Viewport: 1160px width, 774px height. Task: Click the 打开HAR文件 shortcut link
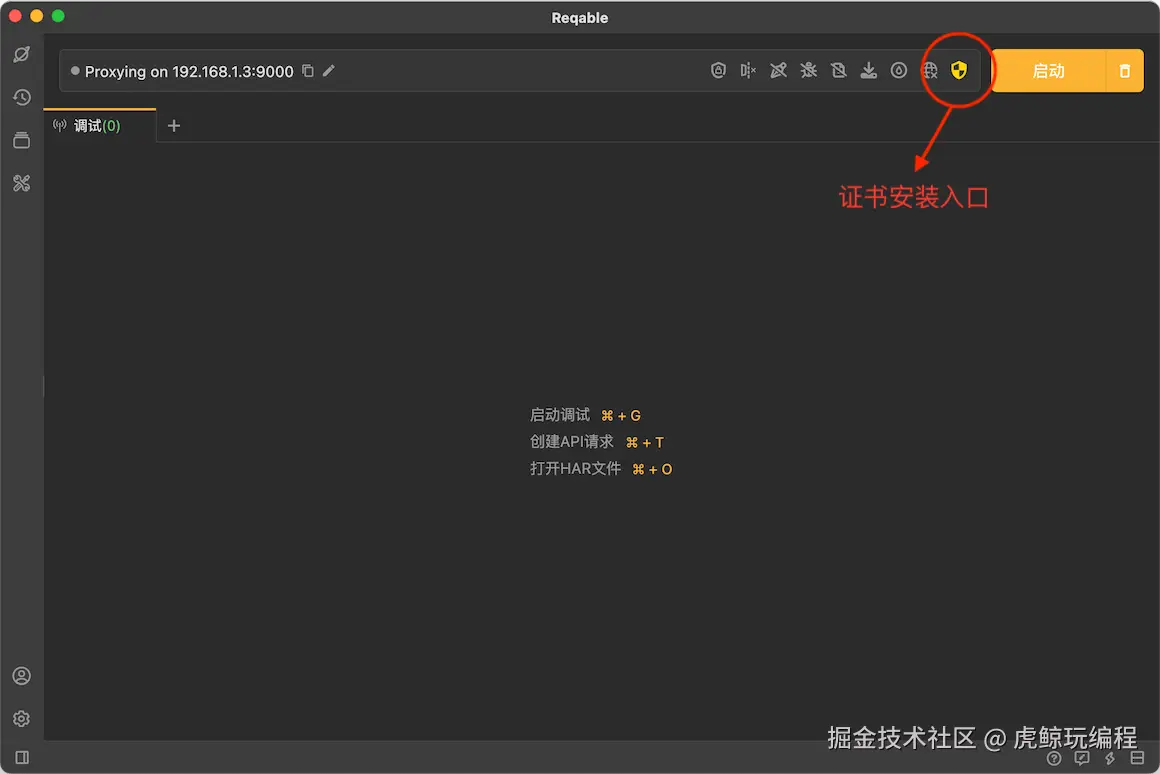point(575,468)
